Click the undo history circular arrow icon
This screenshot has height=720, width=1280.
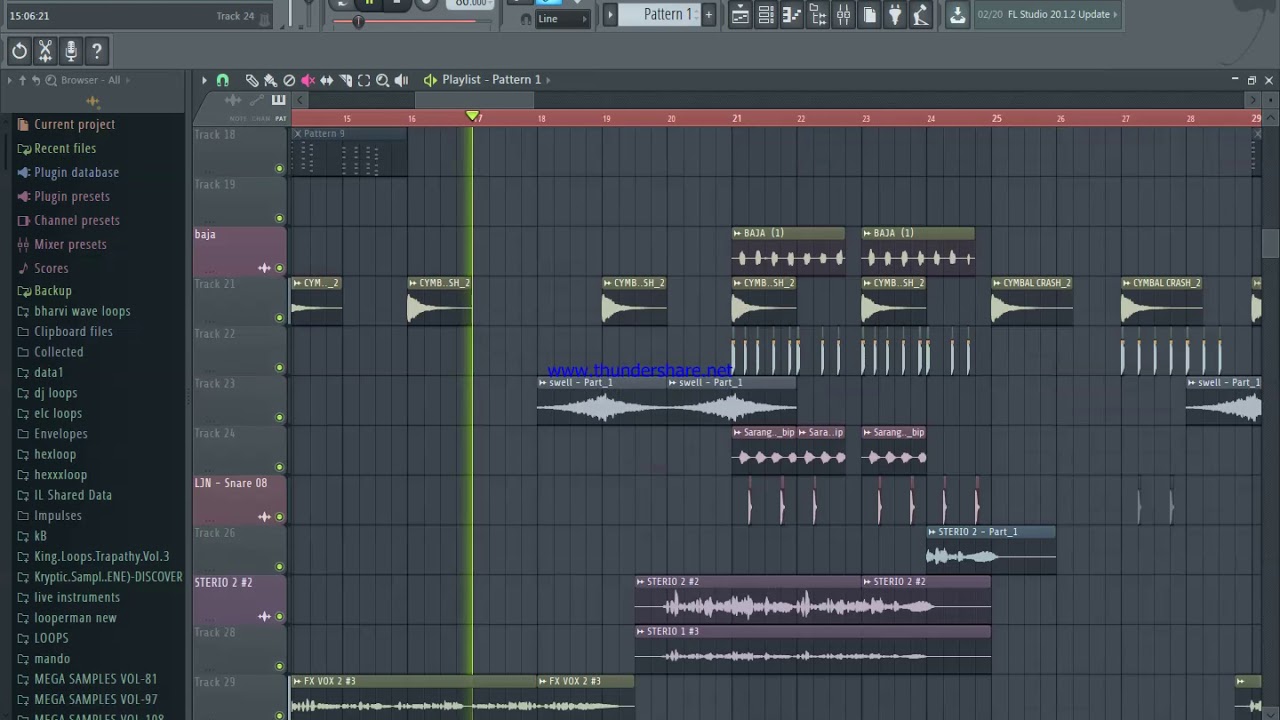[19, 51]
